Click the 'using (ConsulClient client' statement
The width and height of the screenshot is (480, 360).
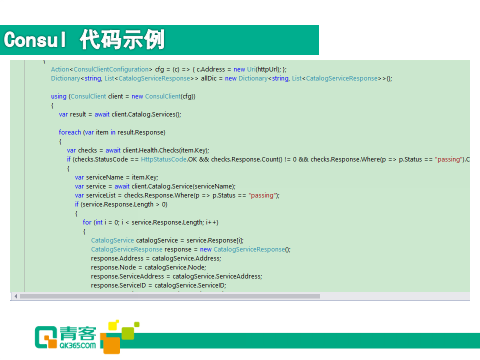pos(123,96)
